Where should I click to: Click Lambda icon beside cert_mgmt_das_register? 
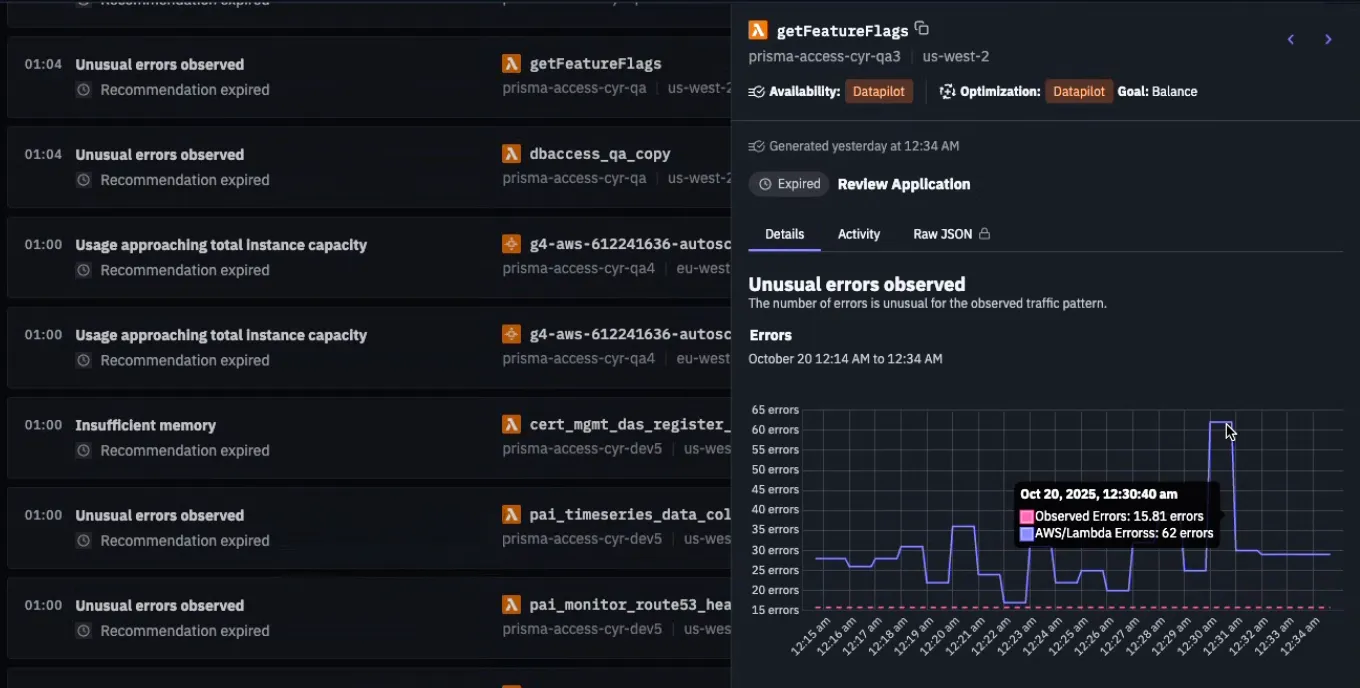(511, 424)
